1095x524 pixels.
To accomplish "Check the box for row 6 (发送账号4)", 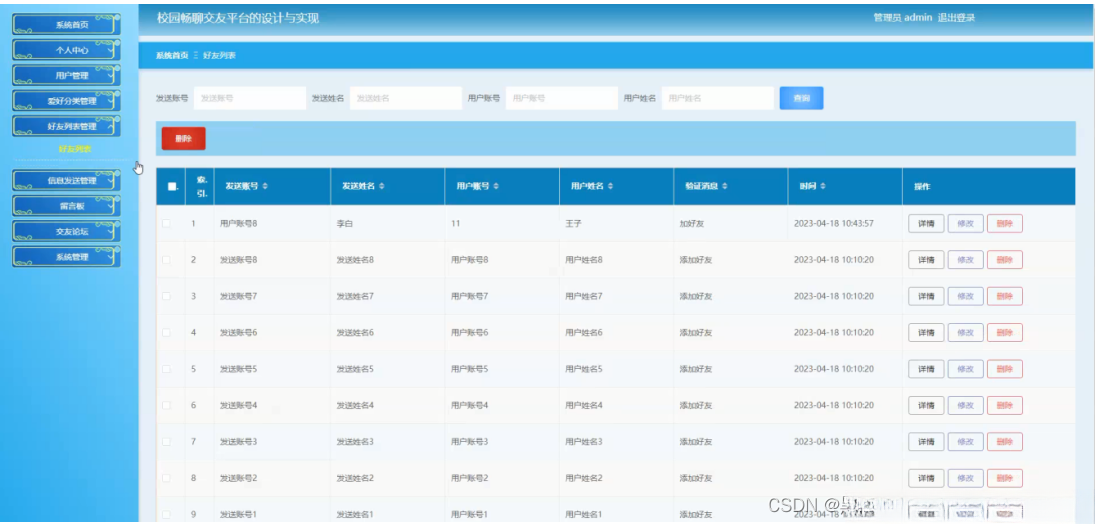I will [x=166, y=405].
